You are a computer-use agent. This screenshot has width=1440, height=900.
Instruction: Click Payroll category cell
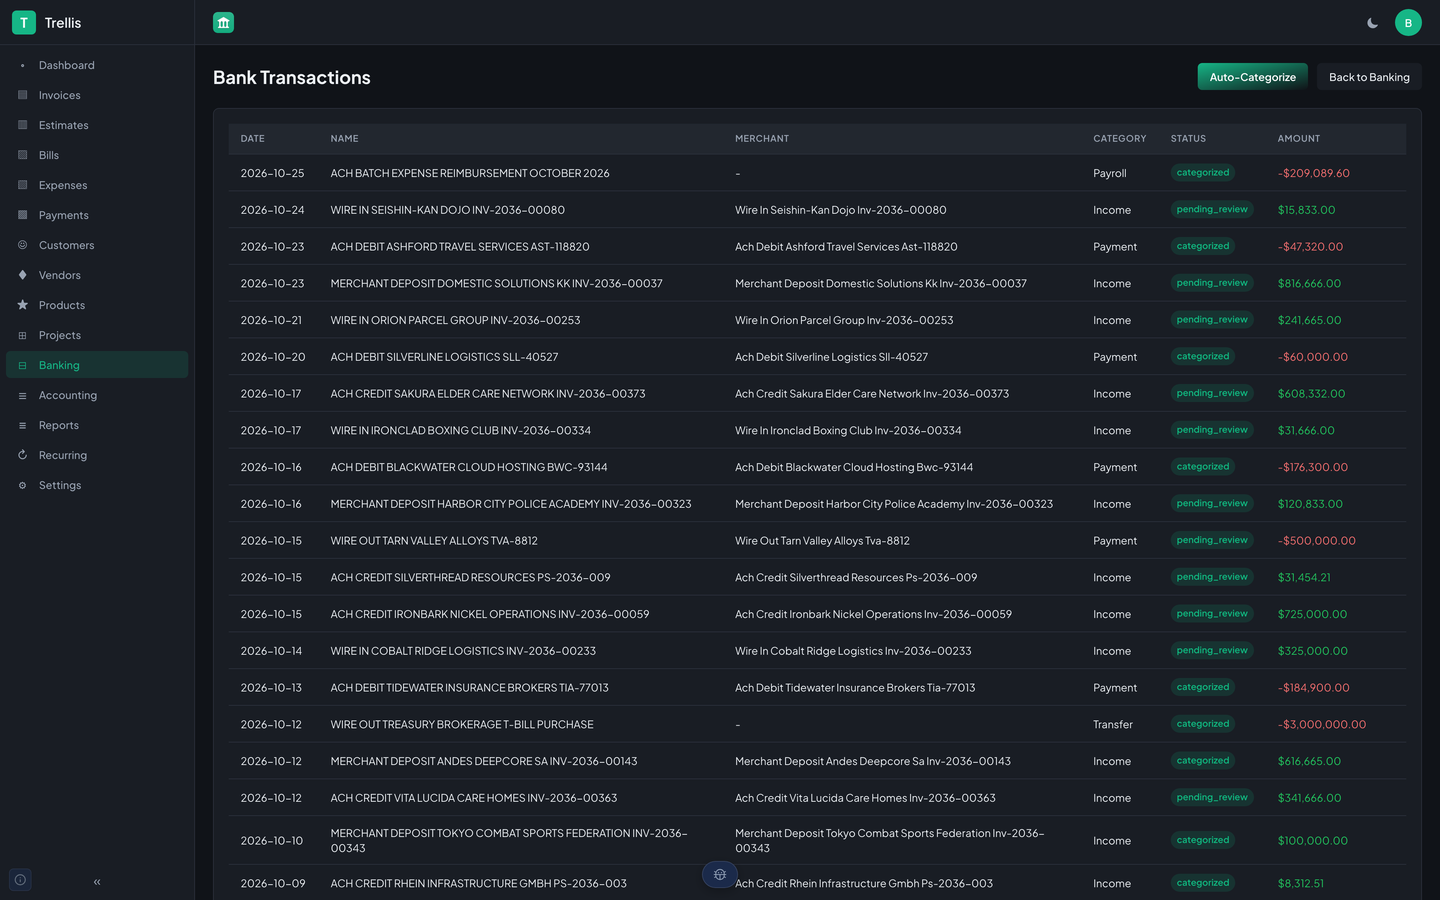(x=1110, y=173)
